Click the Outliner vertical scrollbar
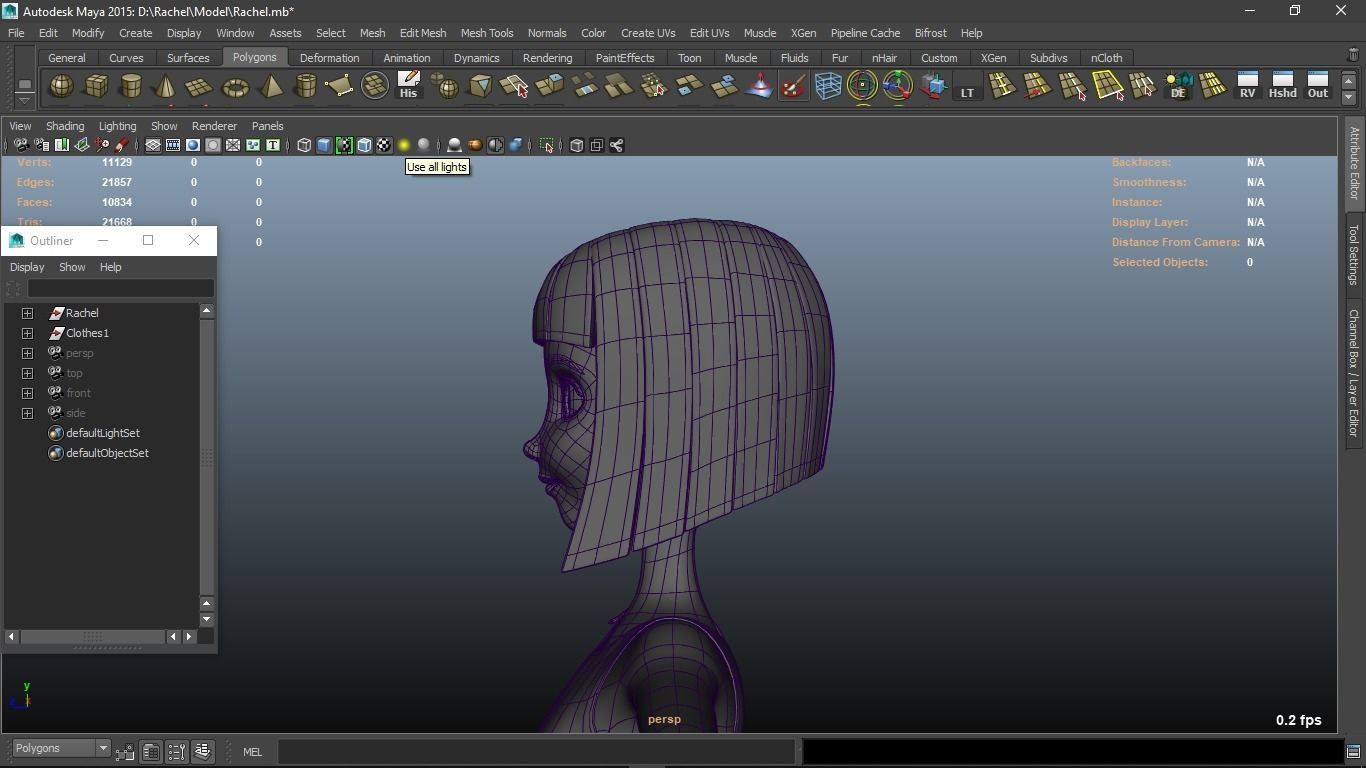The width and height of the screenshot is (1366, 768). click(x=207, y=457)
